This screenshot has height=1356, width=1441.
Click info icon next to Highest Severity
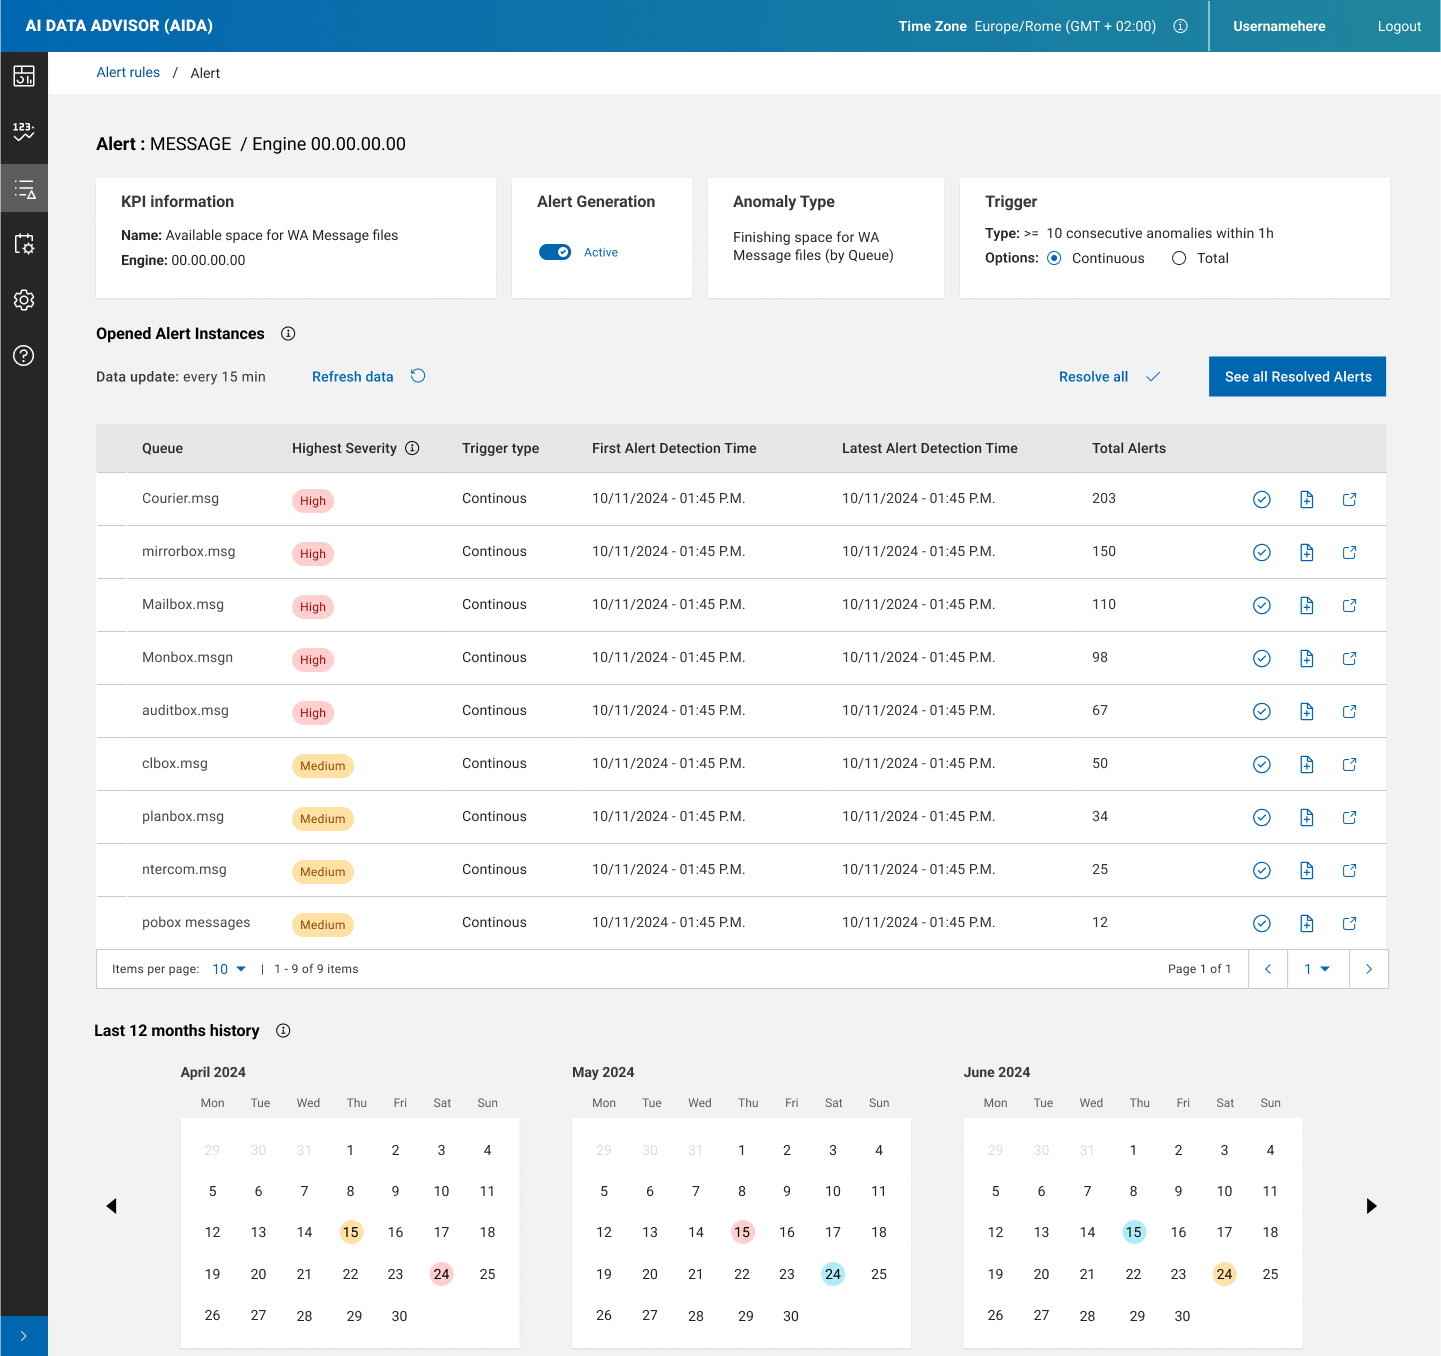[x=412, y=449]
